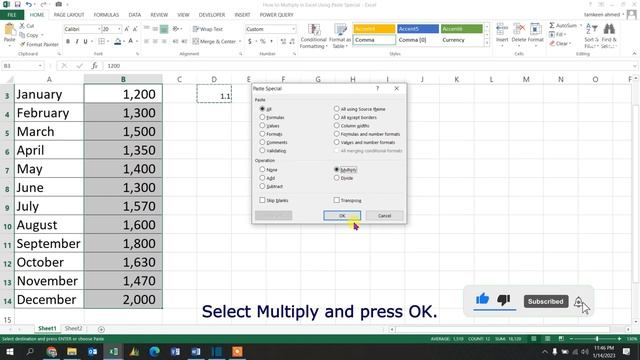640x360 pixels.
Task: Select the Formulas paste radio option
Action: click(262, 117)
